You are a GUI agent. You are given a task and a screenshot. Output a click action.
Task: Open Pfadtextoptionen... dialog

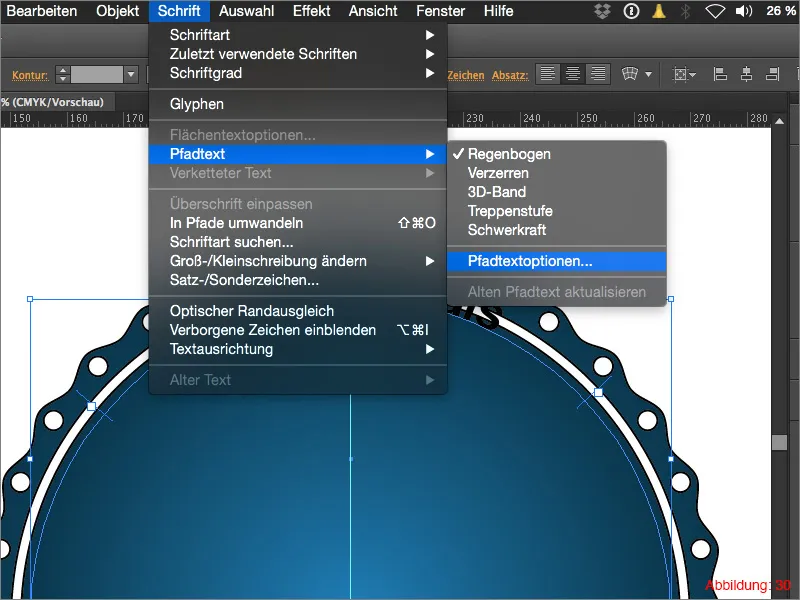click(557, 261)
